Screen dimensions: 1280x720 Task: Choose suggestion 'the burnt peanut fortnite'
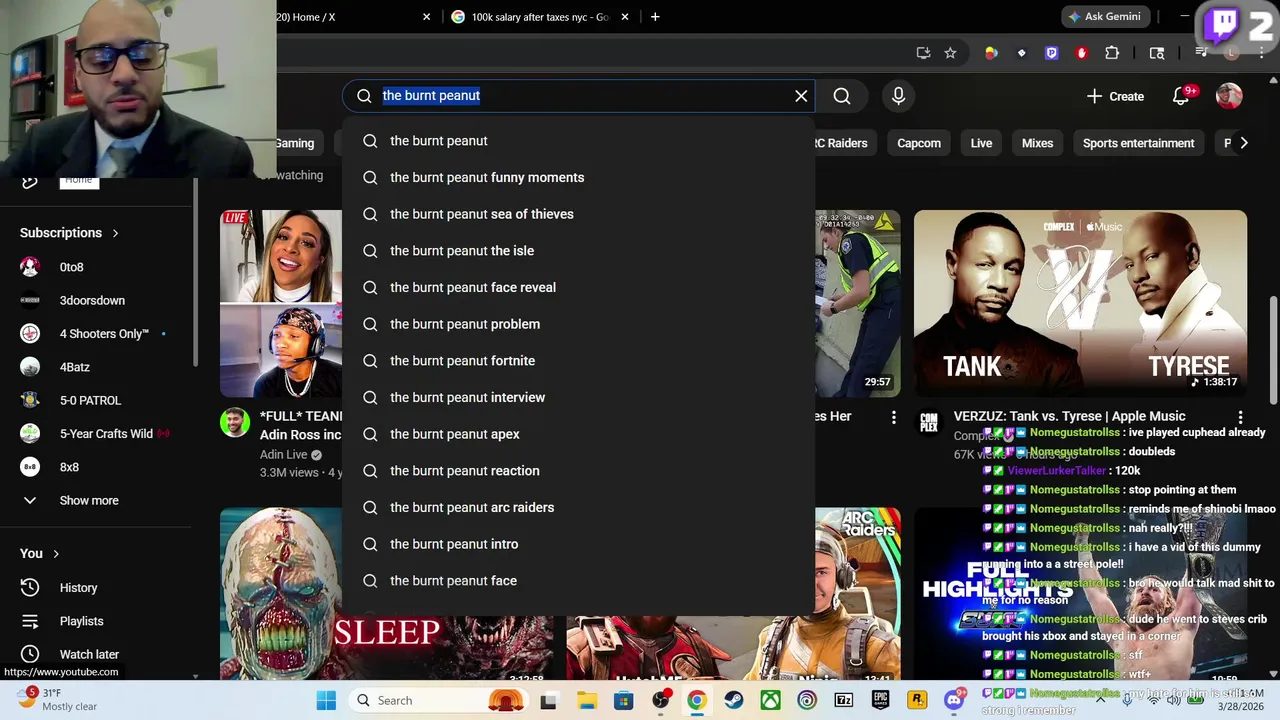point(578,361)
